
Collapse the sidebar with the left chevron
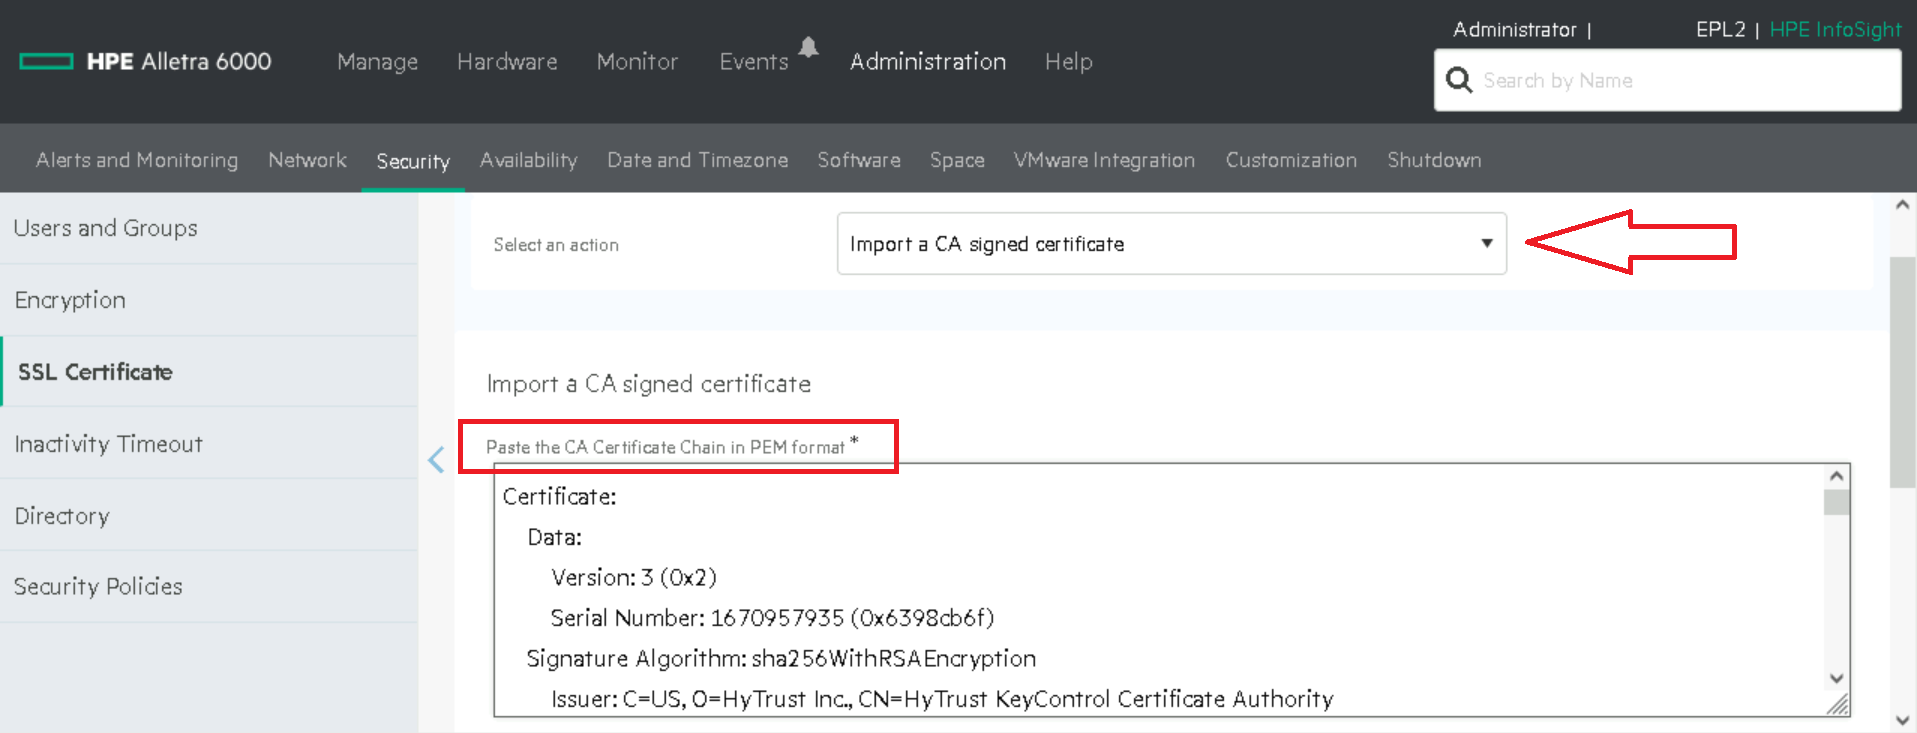[436, 460]
